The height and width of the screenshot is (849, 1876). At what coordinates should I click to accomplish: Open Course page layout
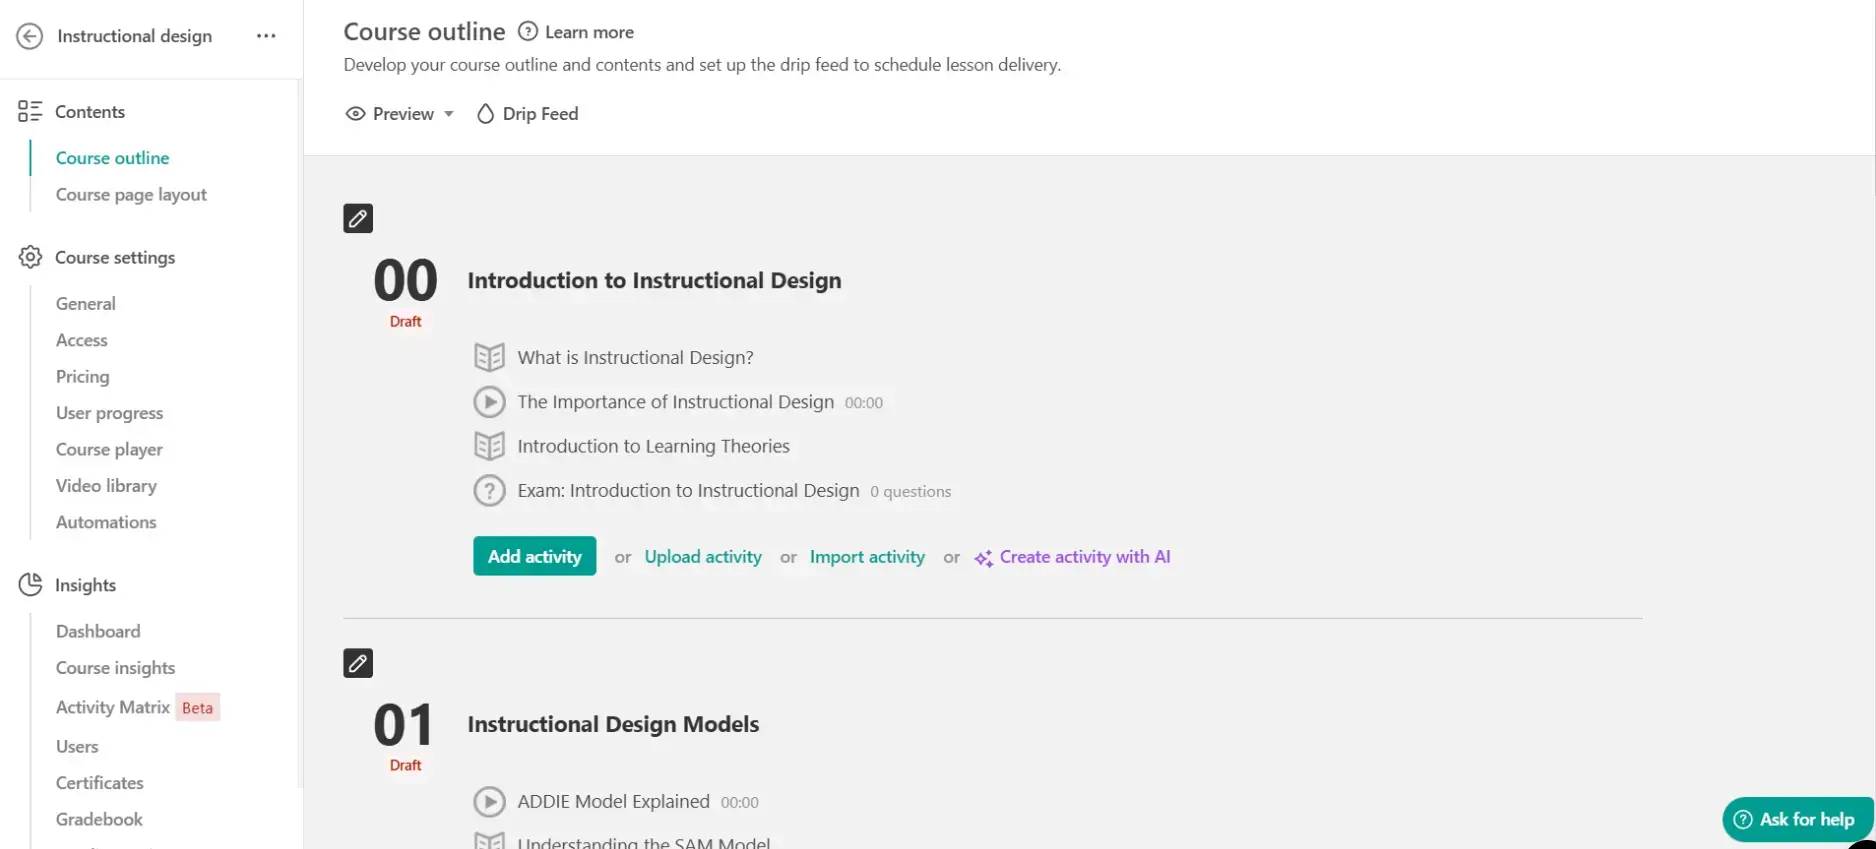coord(131,194)
